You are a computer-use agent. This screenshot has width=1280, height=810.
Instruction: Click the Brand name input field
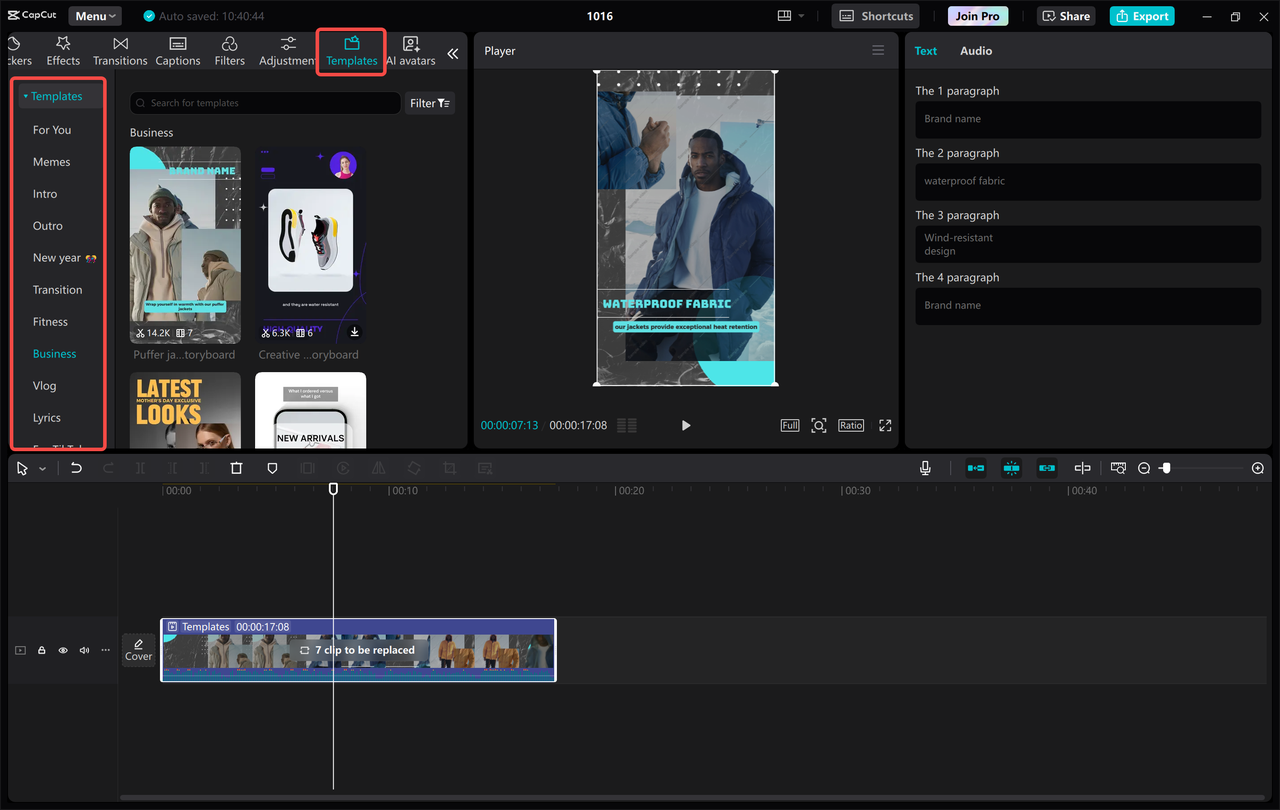[x=1087, y=119]
